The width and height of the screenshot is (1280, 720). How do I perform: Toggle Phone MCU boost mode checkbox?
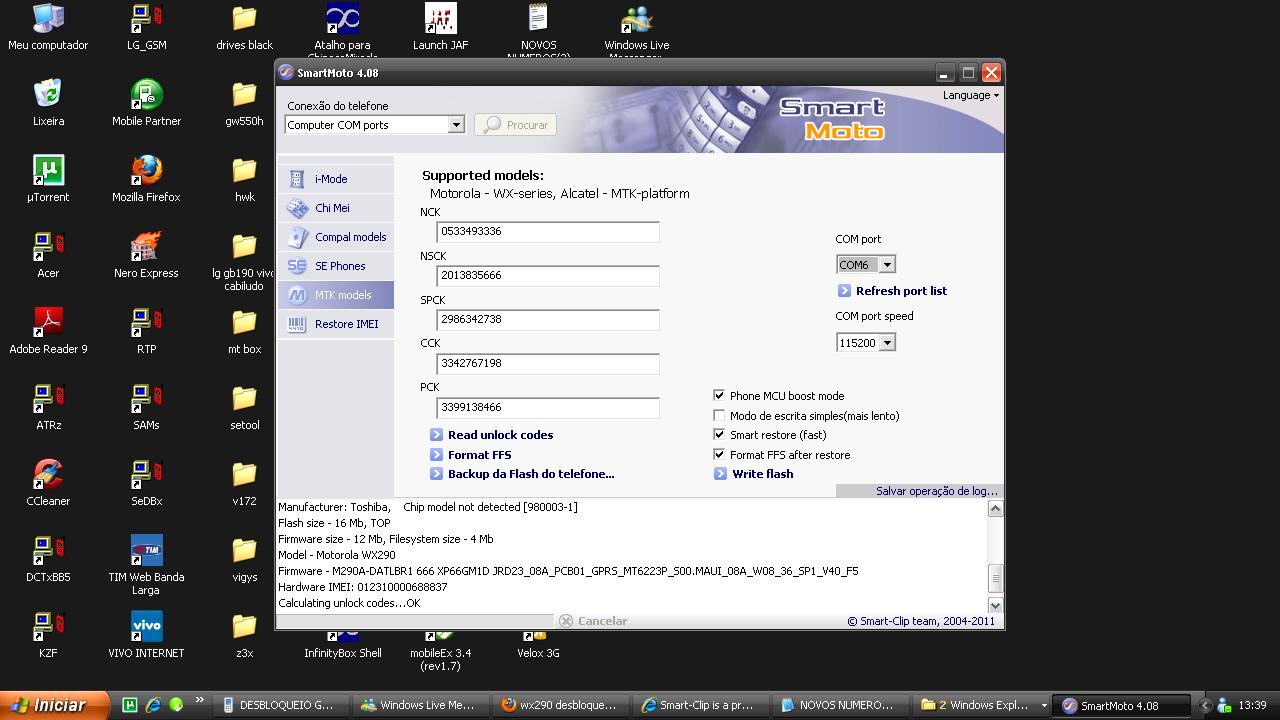coord(719,396)
